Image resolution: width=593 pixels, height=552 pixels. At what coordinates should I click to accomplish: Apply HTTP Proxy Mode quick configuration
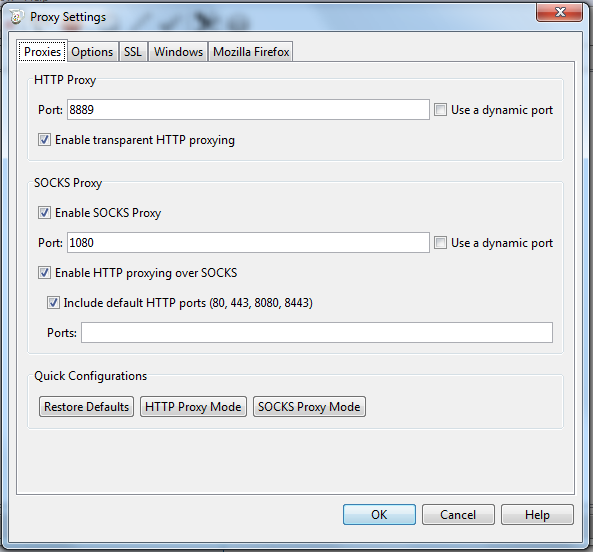coord(193,406)
